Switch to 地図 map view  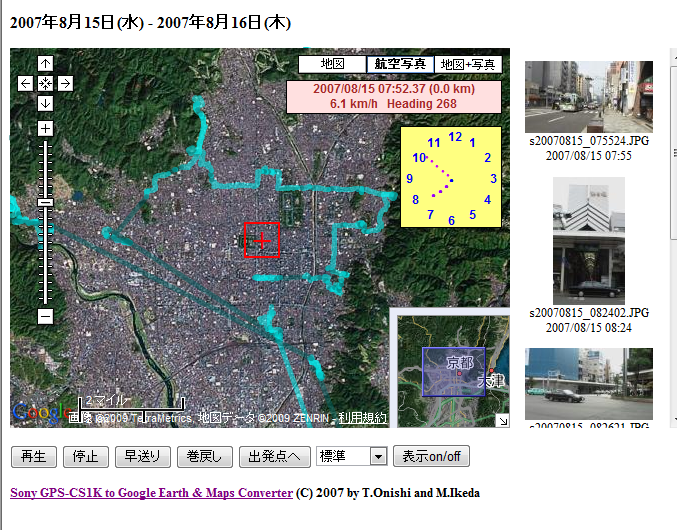[x=332, y=64]
